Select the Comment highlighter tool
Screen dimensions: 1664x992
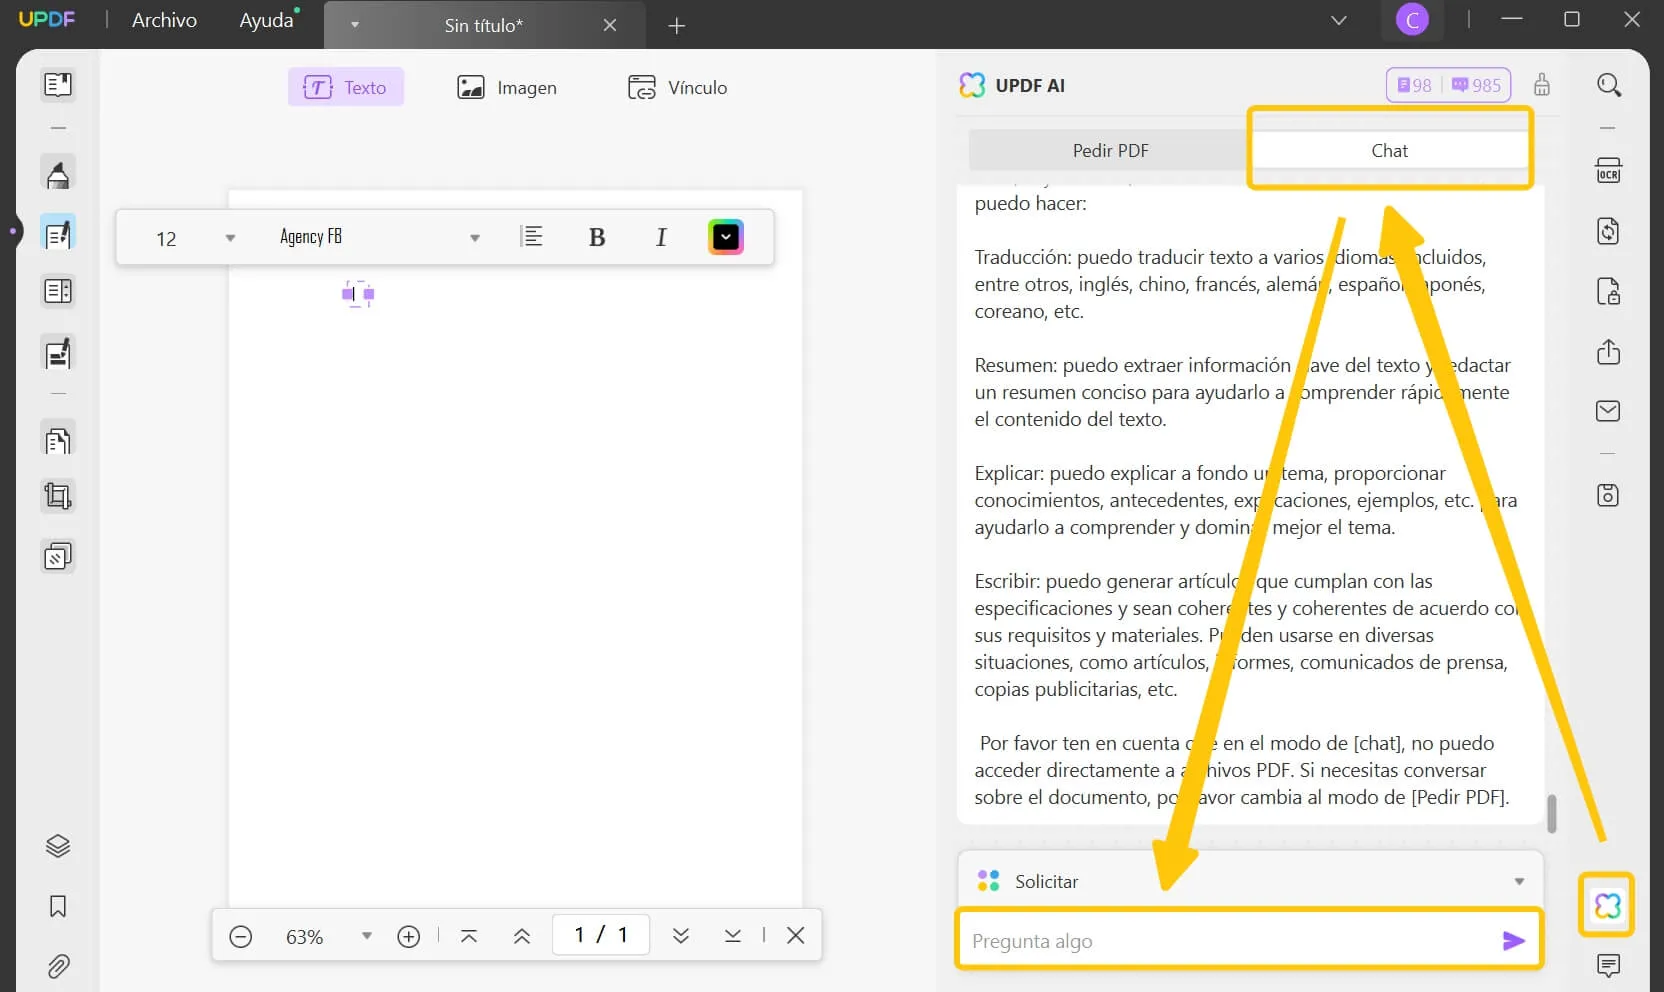click(58, 174)
